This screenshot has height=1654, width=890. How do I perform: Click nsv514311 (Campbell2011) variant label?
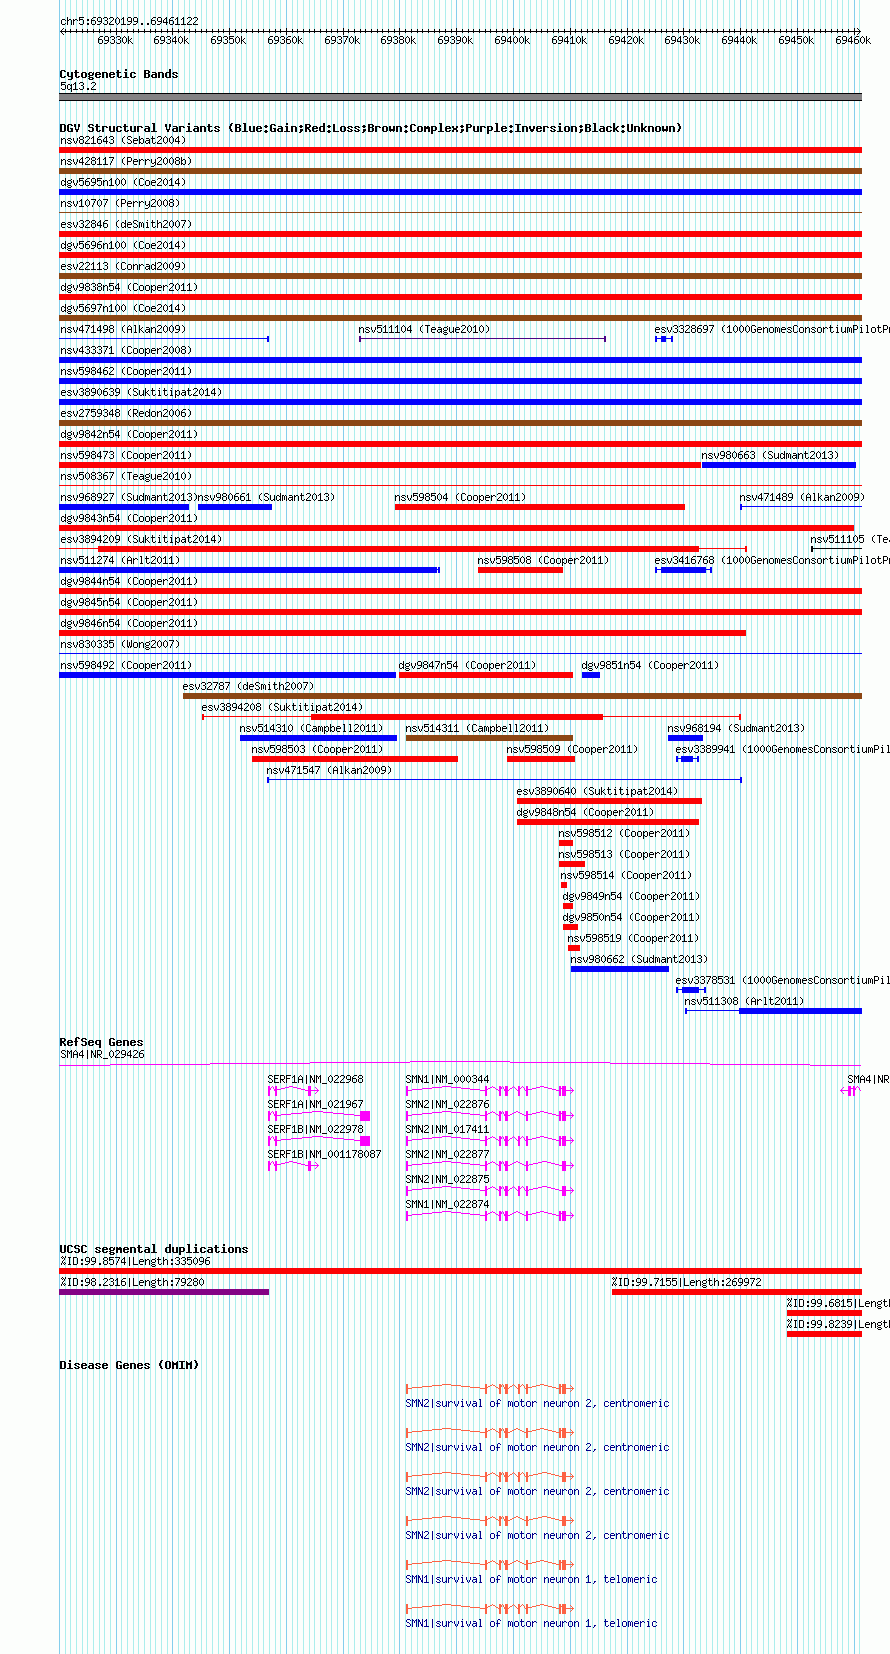point(477,728)
